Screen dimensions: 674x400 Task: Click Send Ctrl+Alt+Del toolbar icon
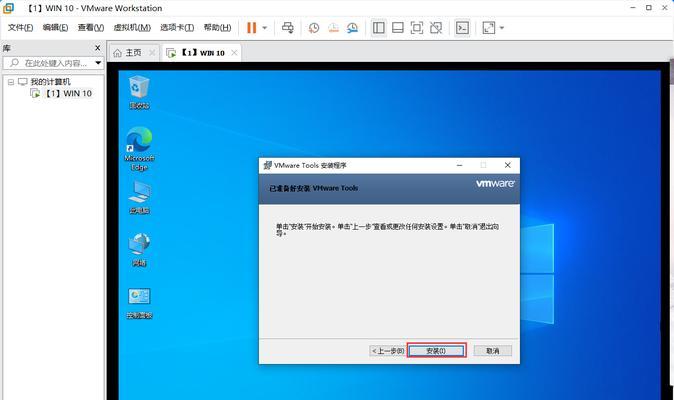pyautogui.click(x=288, y=28)
